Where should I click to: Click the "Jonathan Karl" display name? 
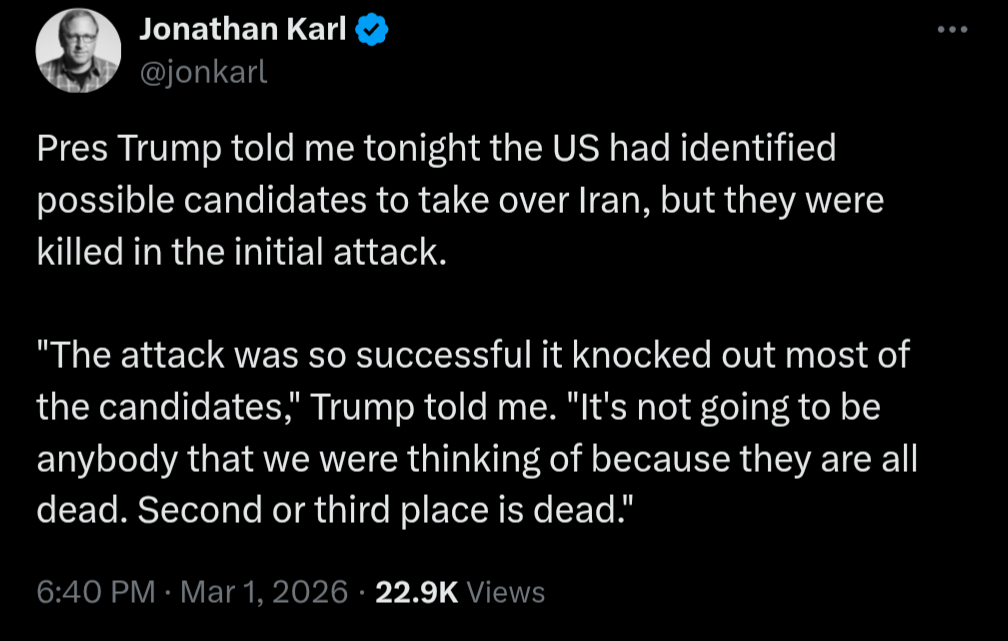tap(242, 31)
